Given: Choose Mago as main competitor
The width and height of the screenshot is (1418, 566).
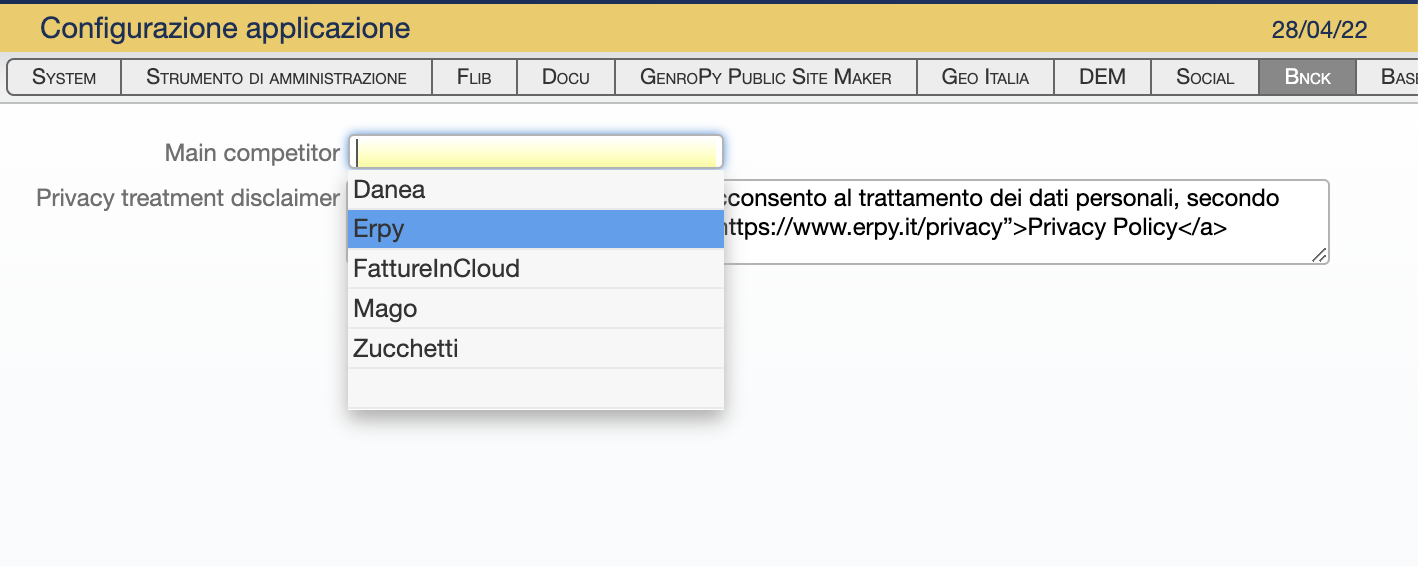Looking at the screenshot, I should tap(535, 309).
